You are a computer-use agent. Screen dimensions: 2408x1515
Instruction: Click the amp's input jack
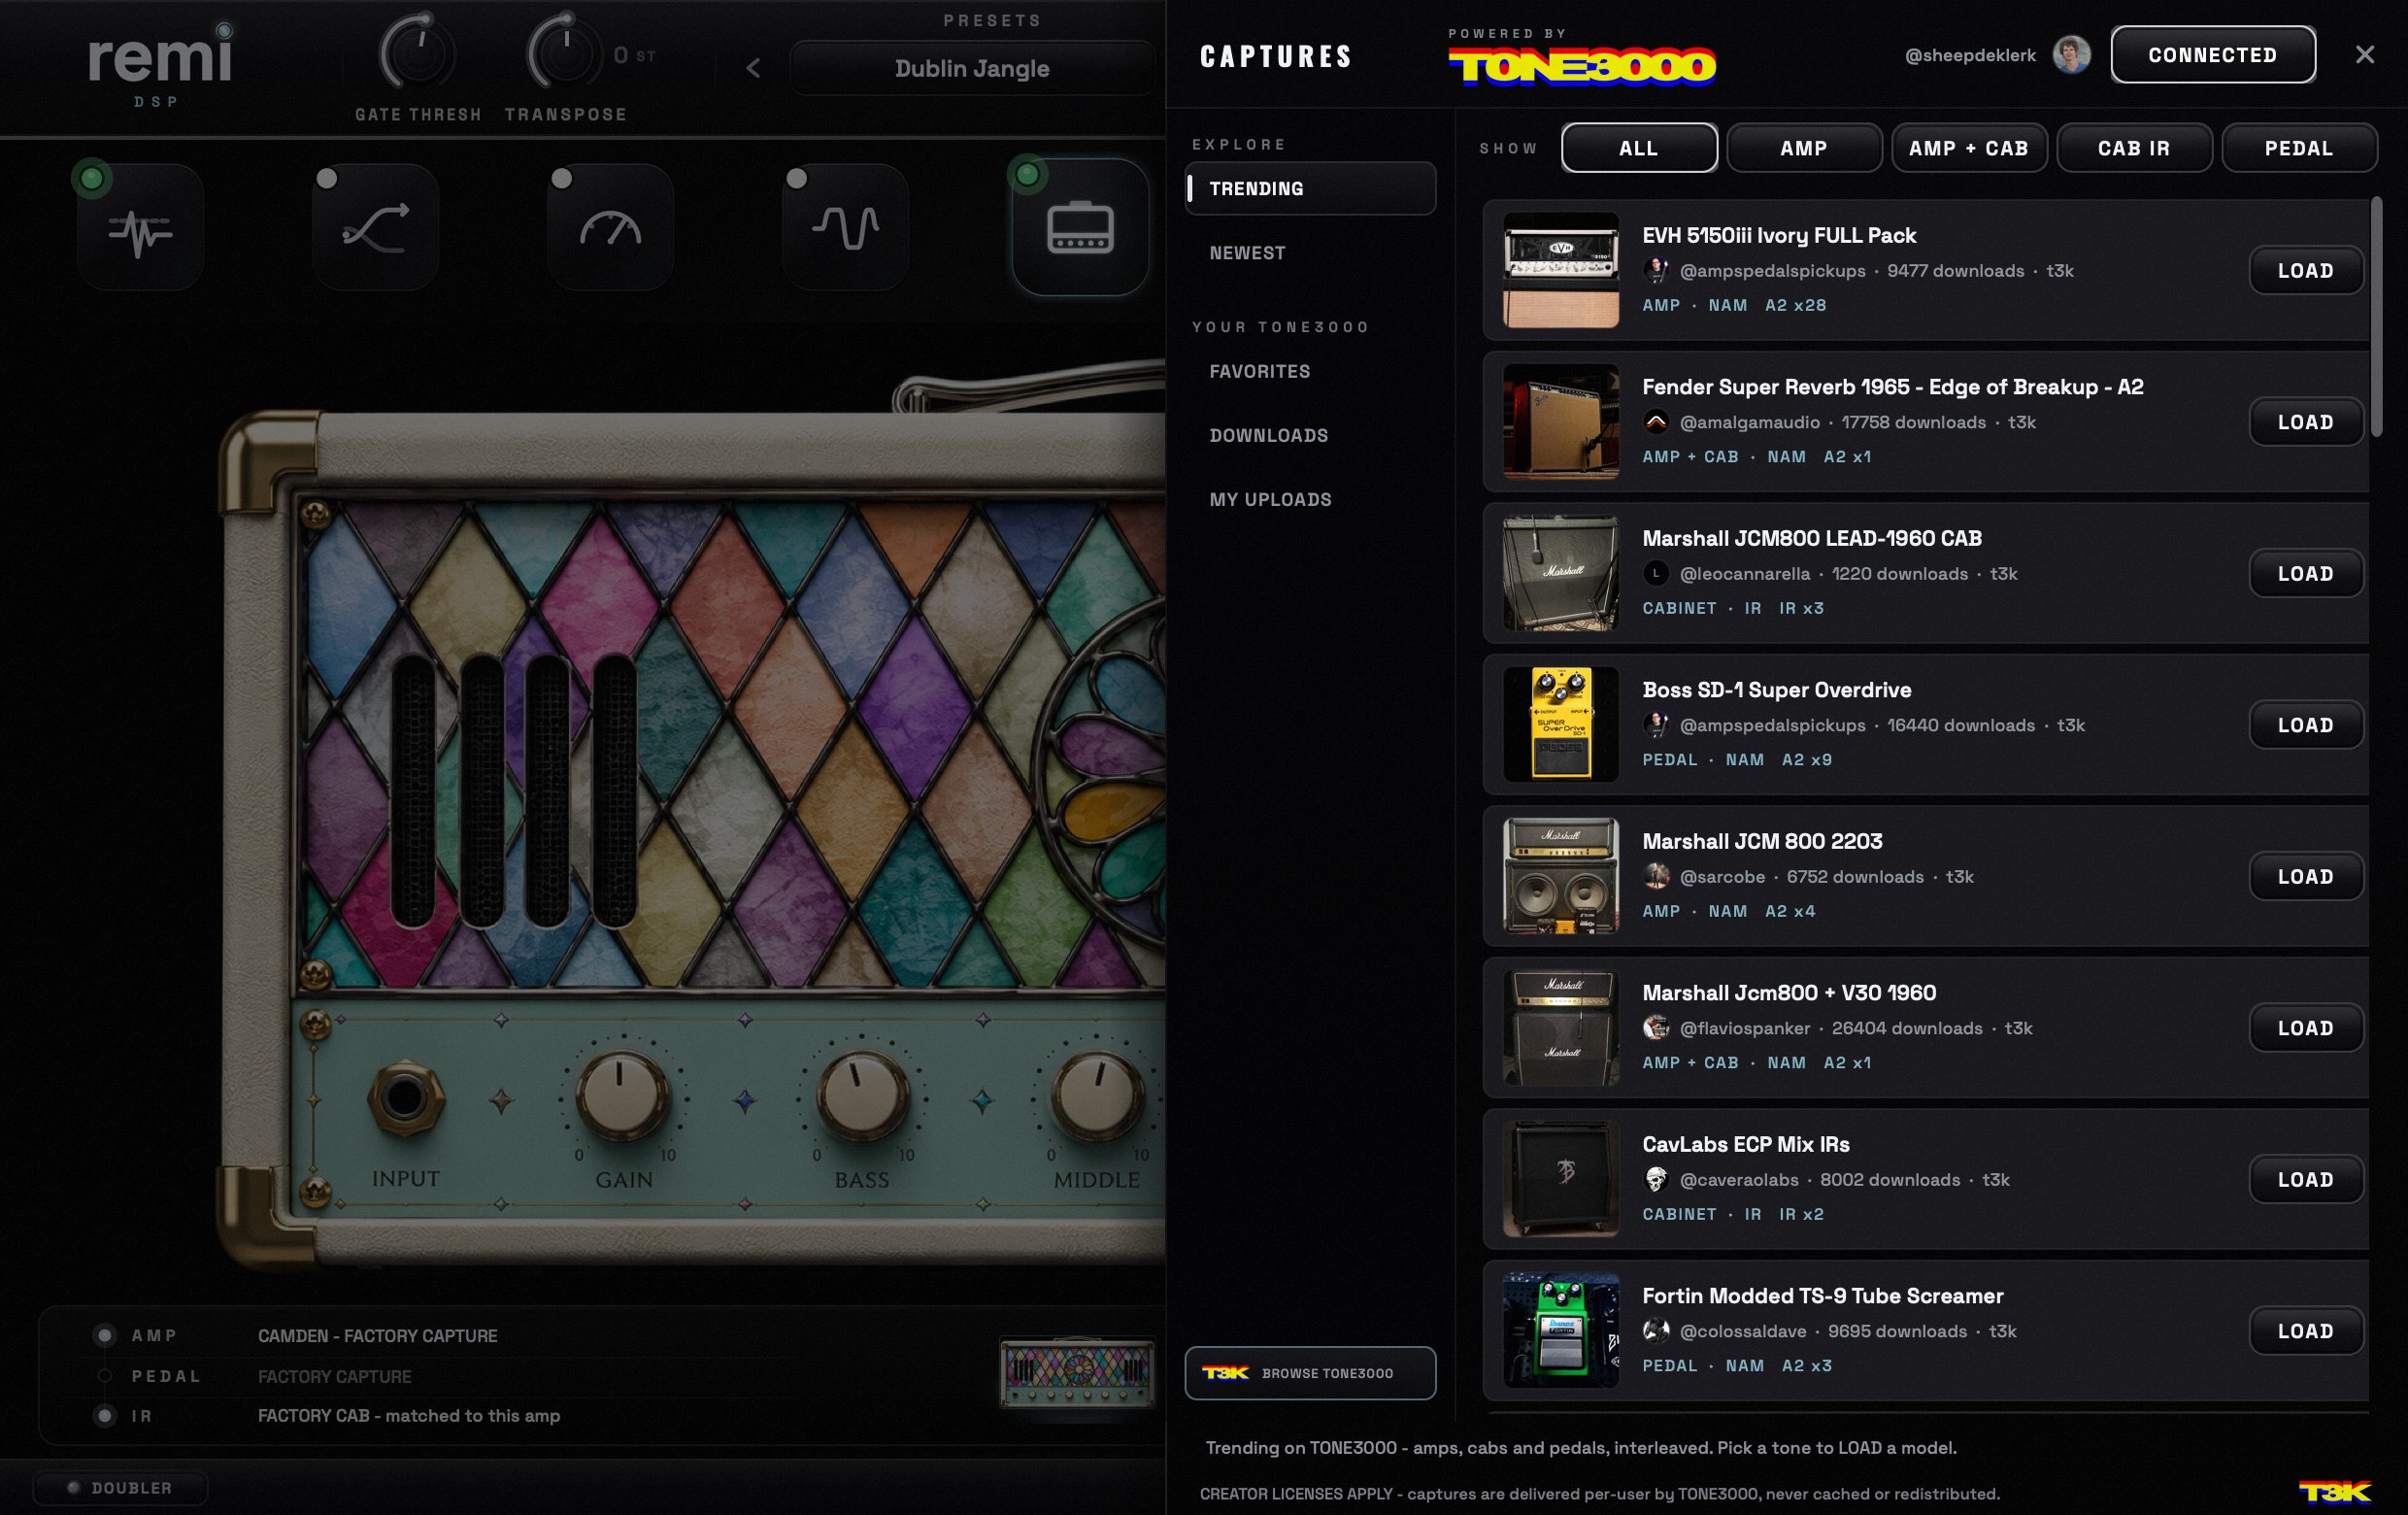(x=405, y=1098)
